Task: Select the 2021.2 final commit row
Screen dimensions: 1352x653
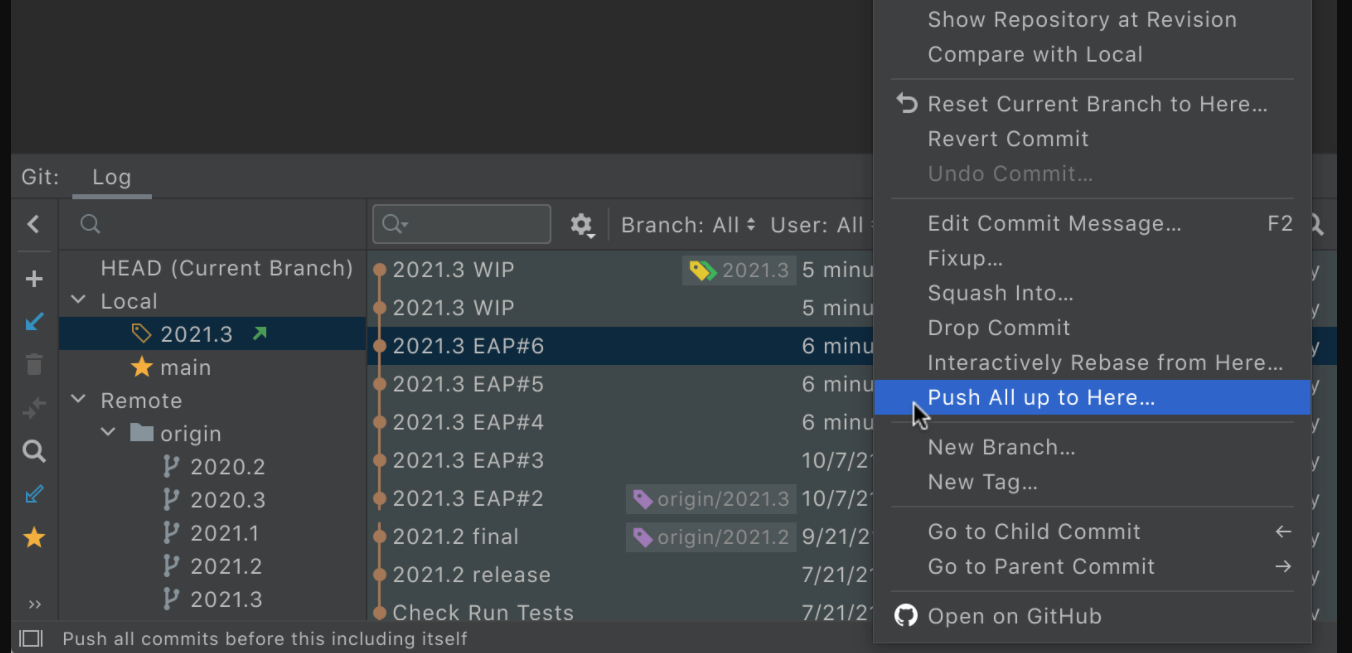Action: [455, 537]
